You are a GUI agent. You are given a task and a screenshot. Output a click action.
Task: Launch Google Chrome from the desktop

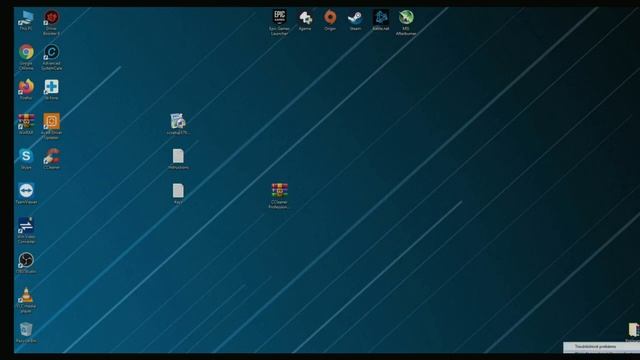coord(26,57)
